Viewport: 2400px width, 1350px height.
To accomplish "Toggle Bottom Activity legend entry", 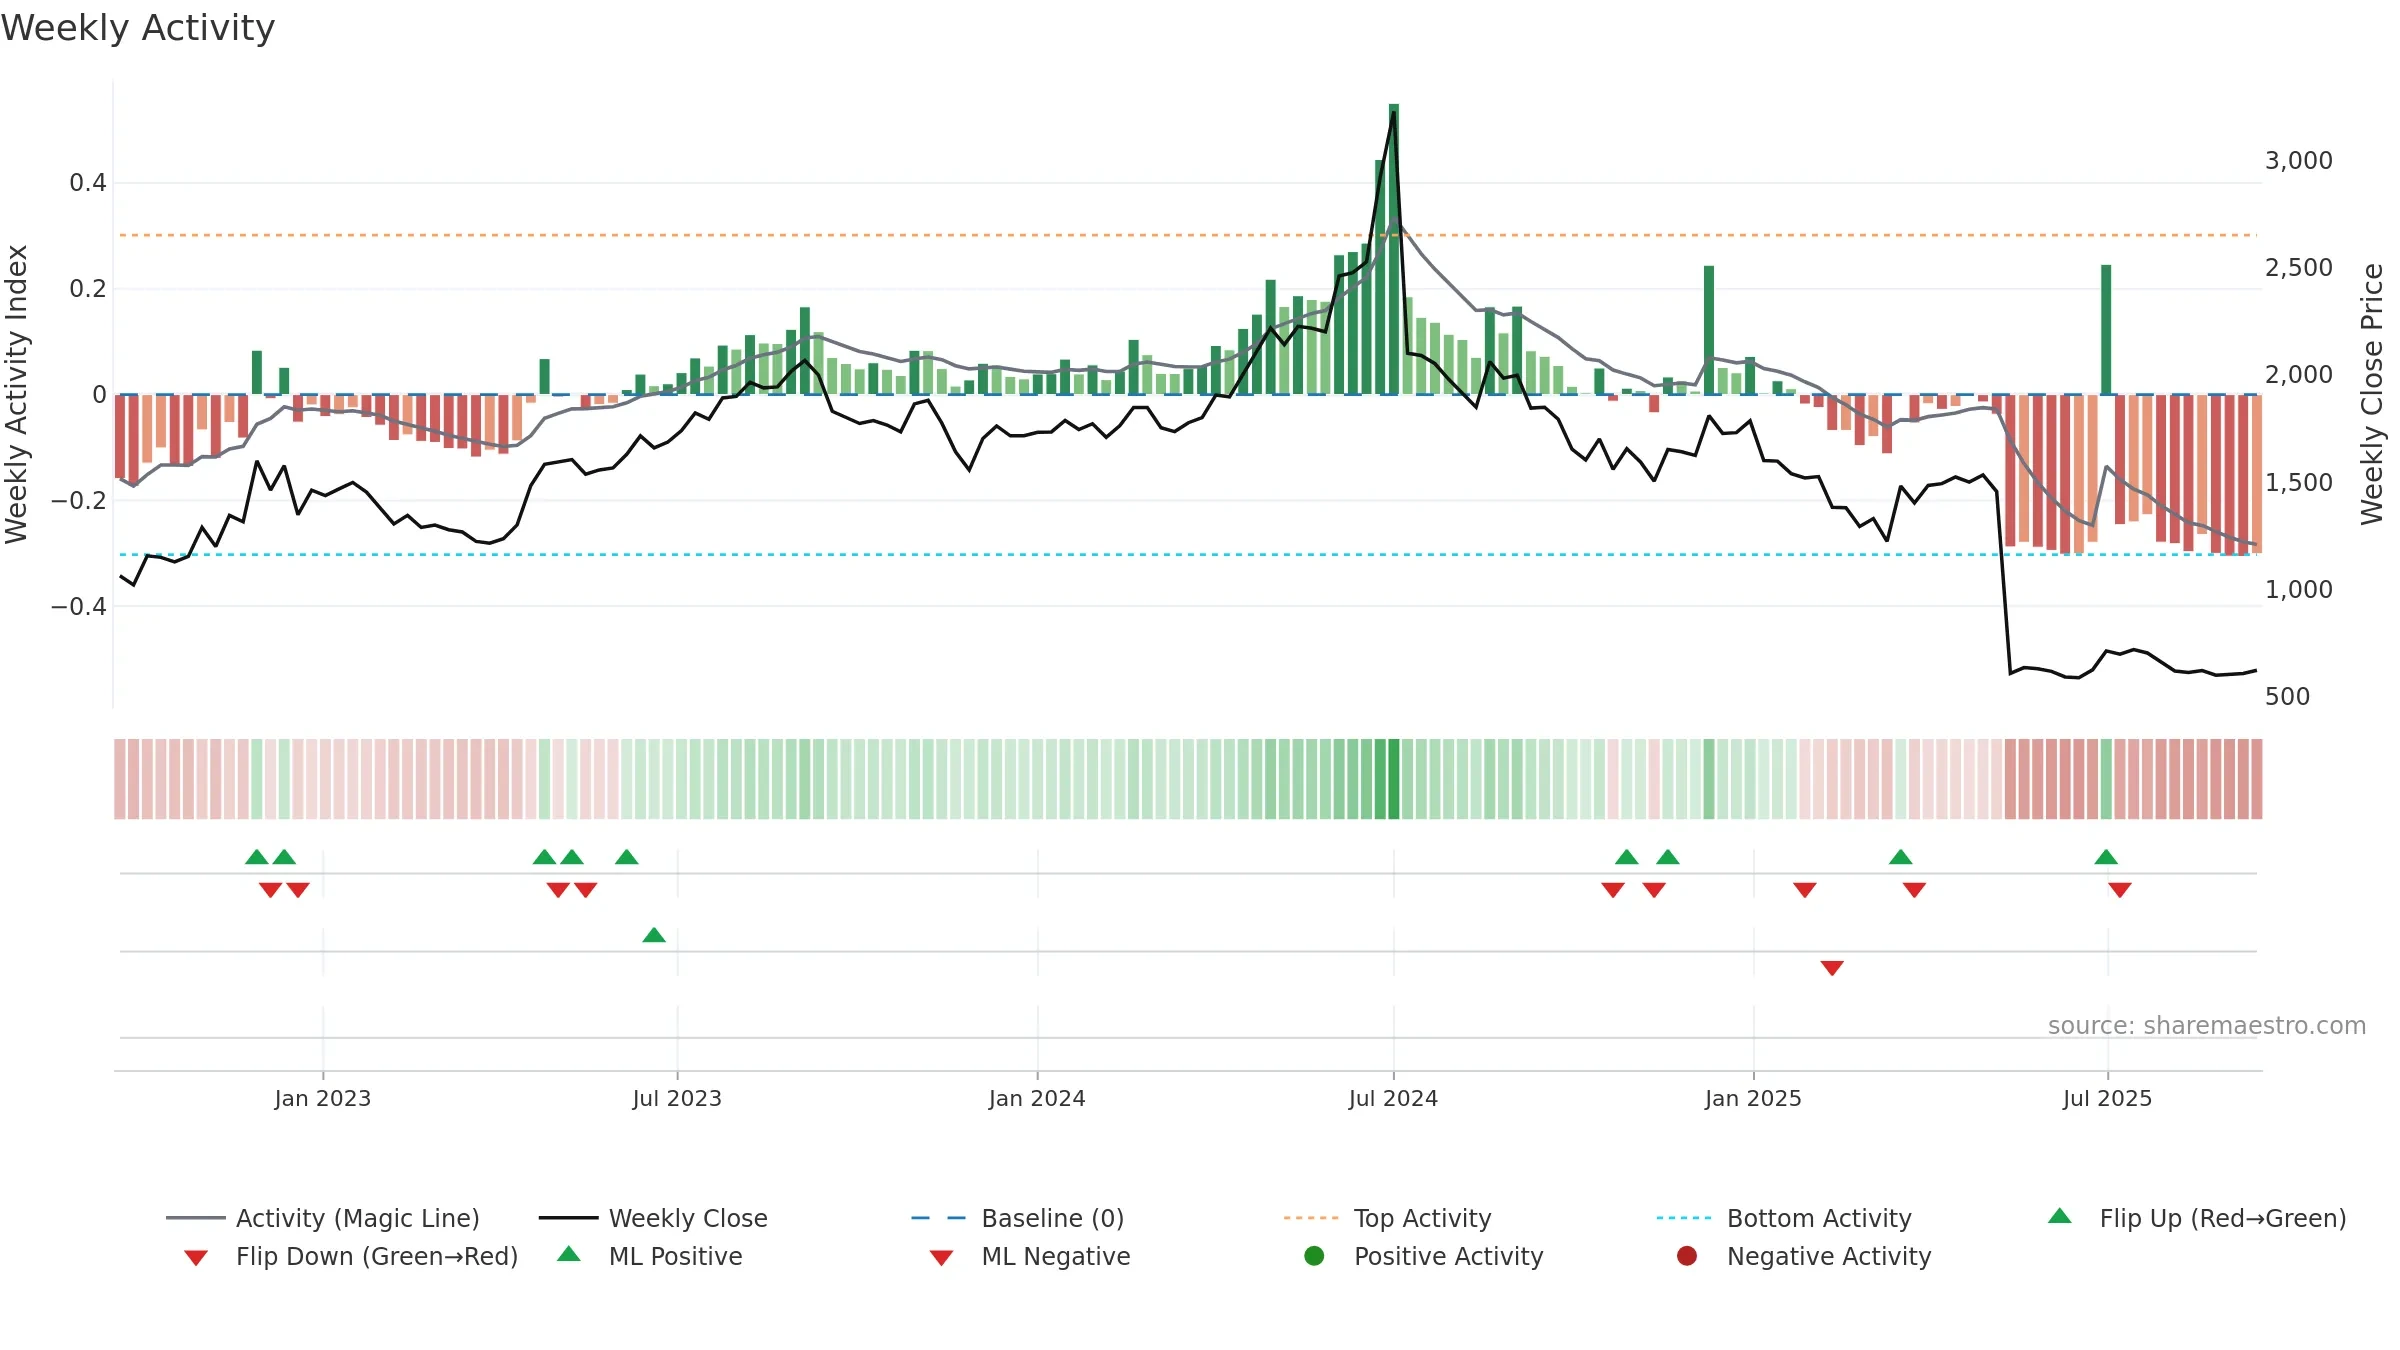I will click(1784, 1218).
